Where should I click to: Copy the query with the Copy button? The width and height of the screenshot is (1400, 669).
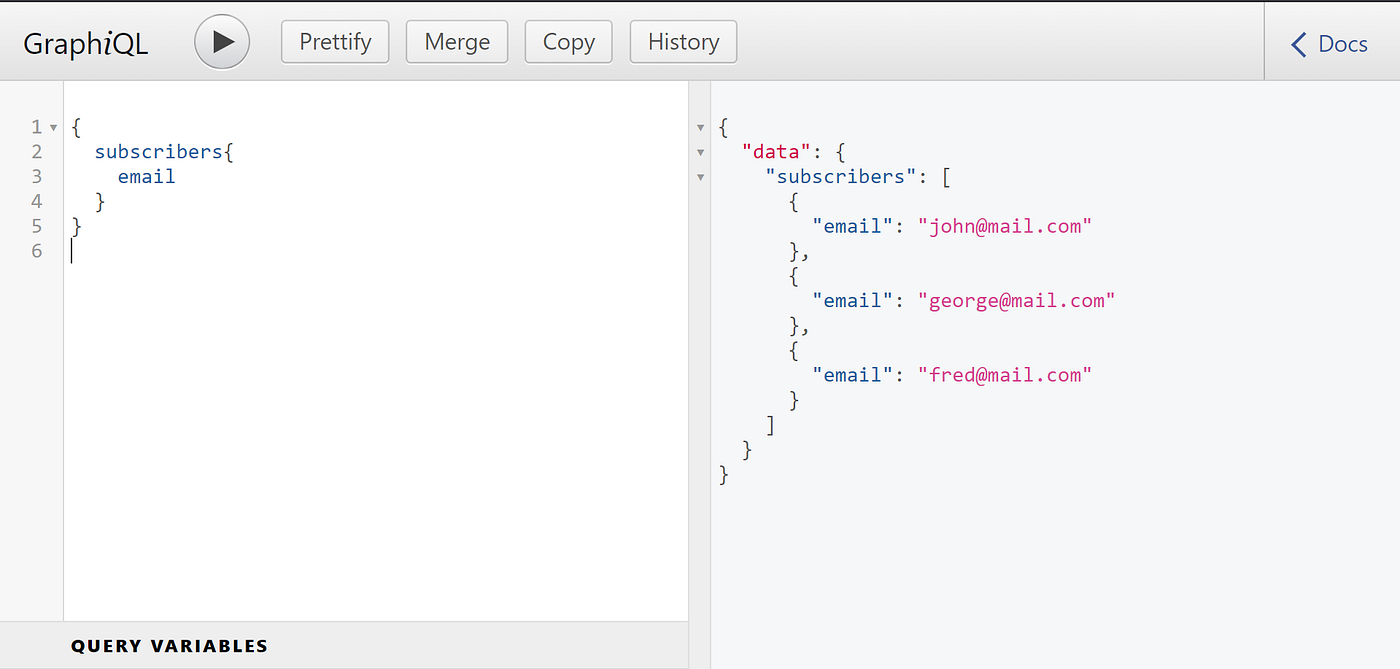[x=568, y=41]
